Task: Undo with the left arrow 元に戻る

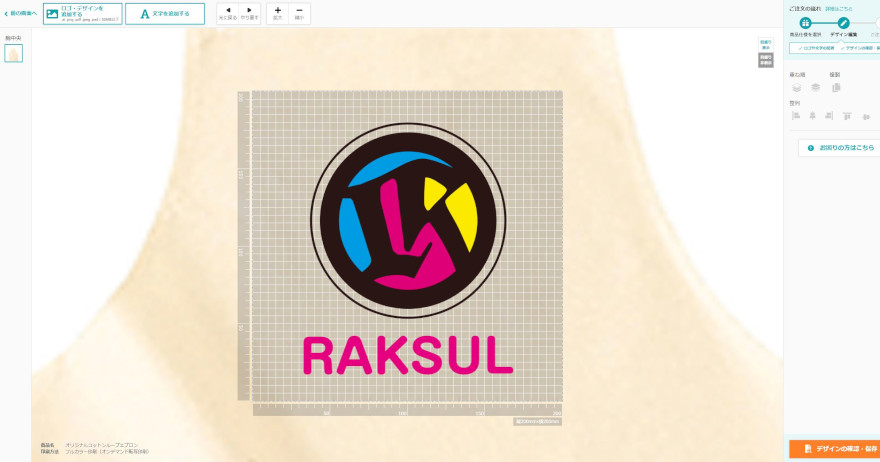Action: click(228, 13)
